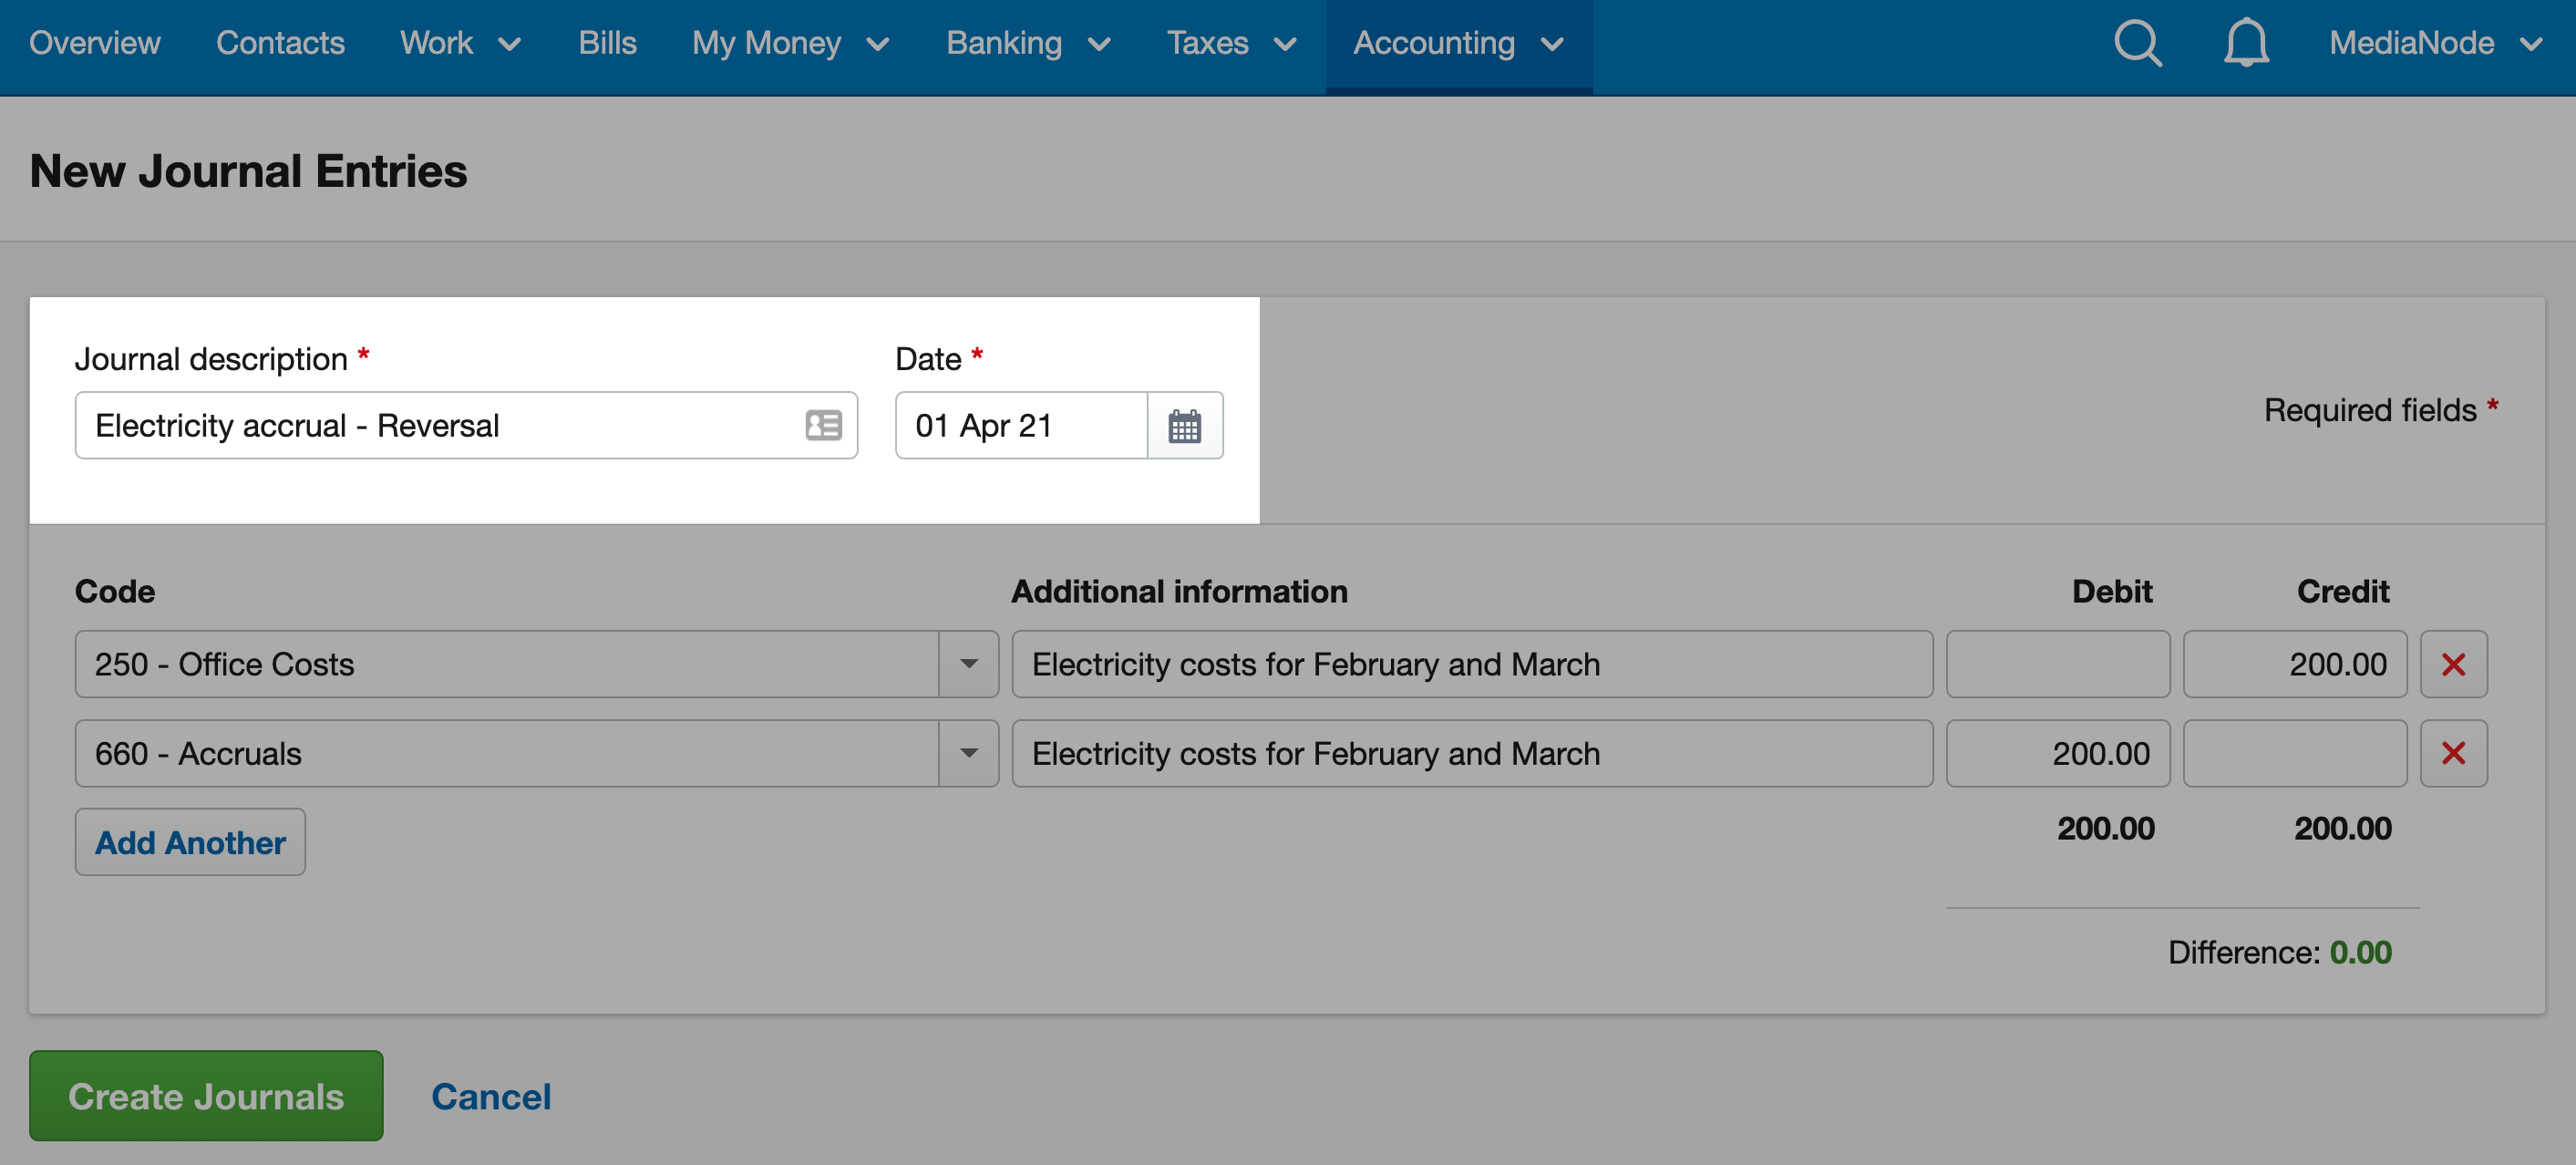Viewport: 2576px width, 1165px height.
Task: Open the search magnifier icon
Action: point(2137,44)
